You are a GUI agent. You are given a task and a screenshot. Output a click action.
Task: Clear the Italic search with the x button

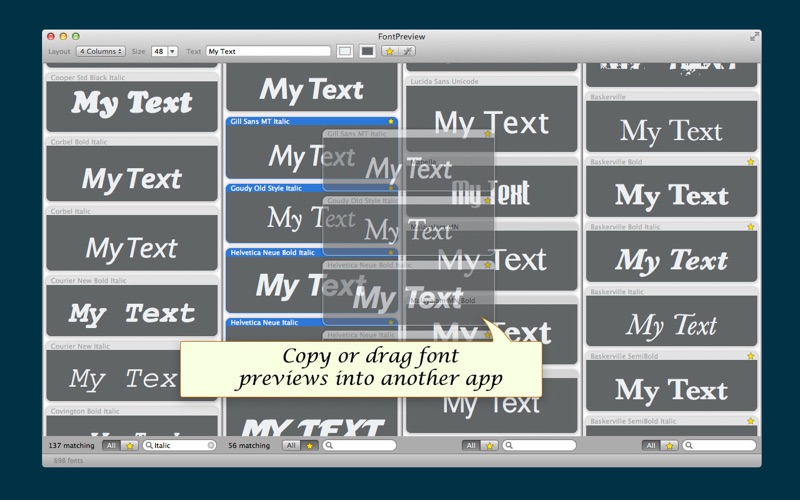click(x=211, y=445)
